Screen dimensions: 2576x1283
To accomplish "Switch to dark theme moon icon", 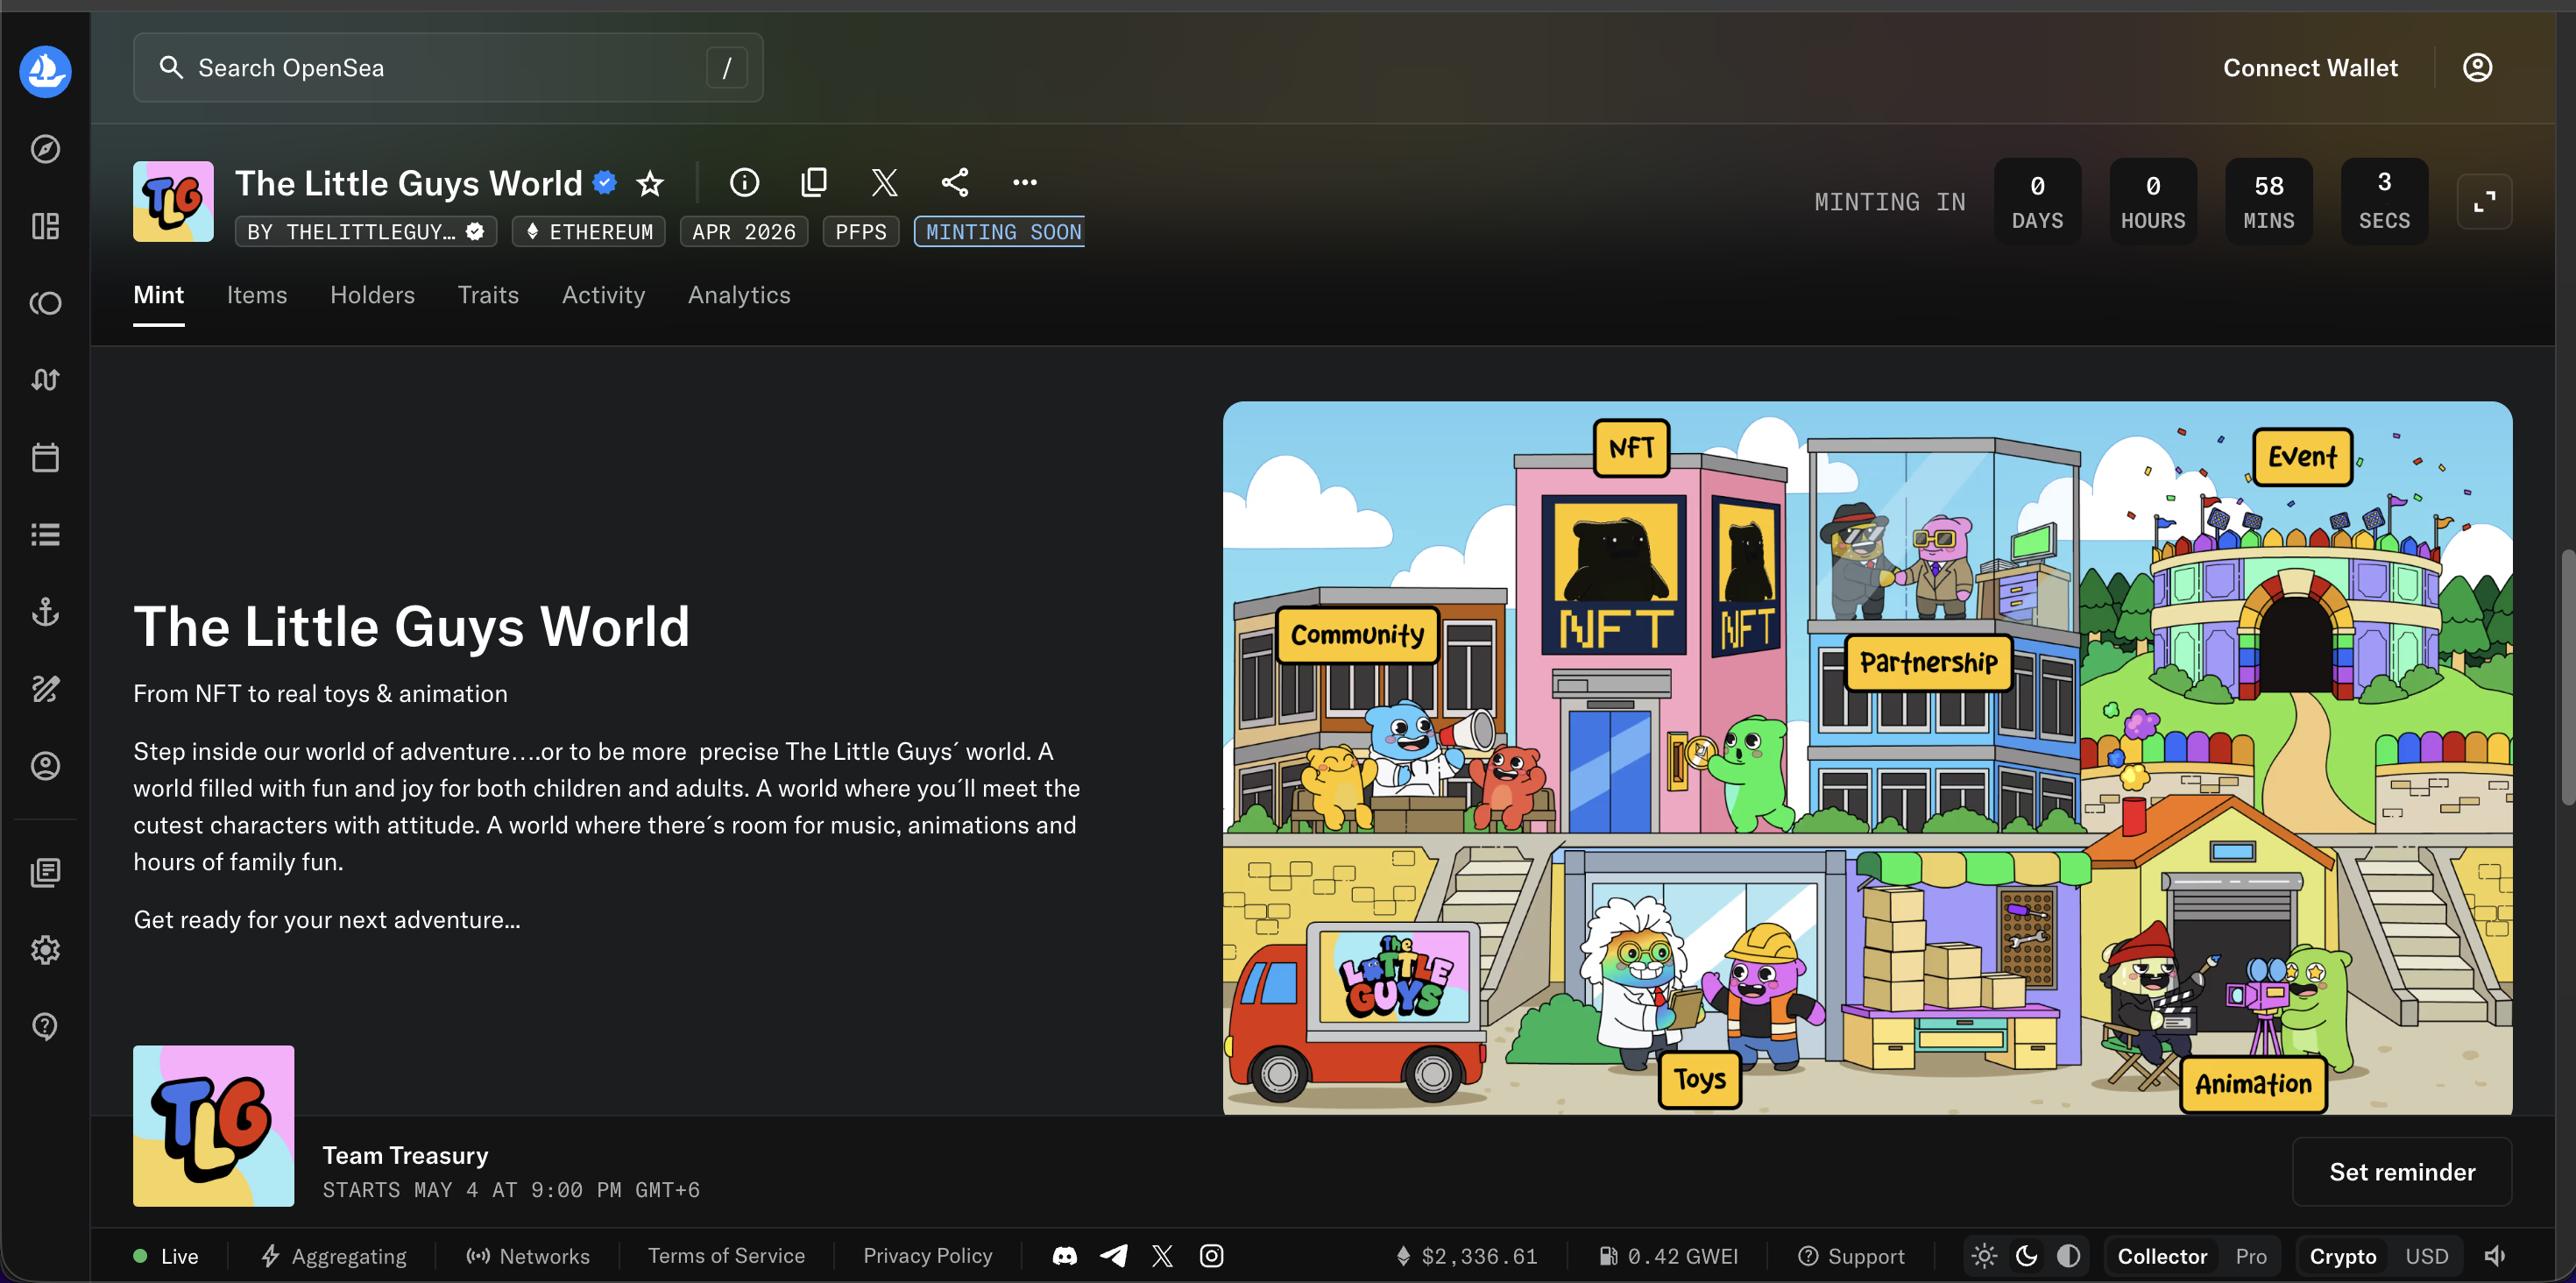I will 2026,1256.
